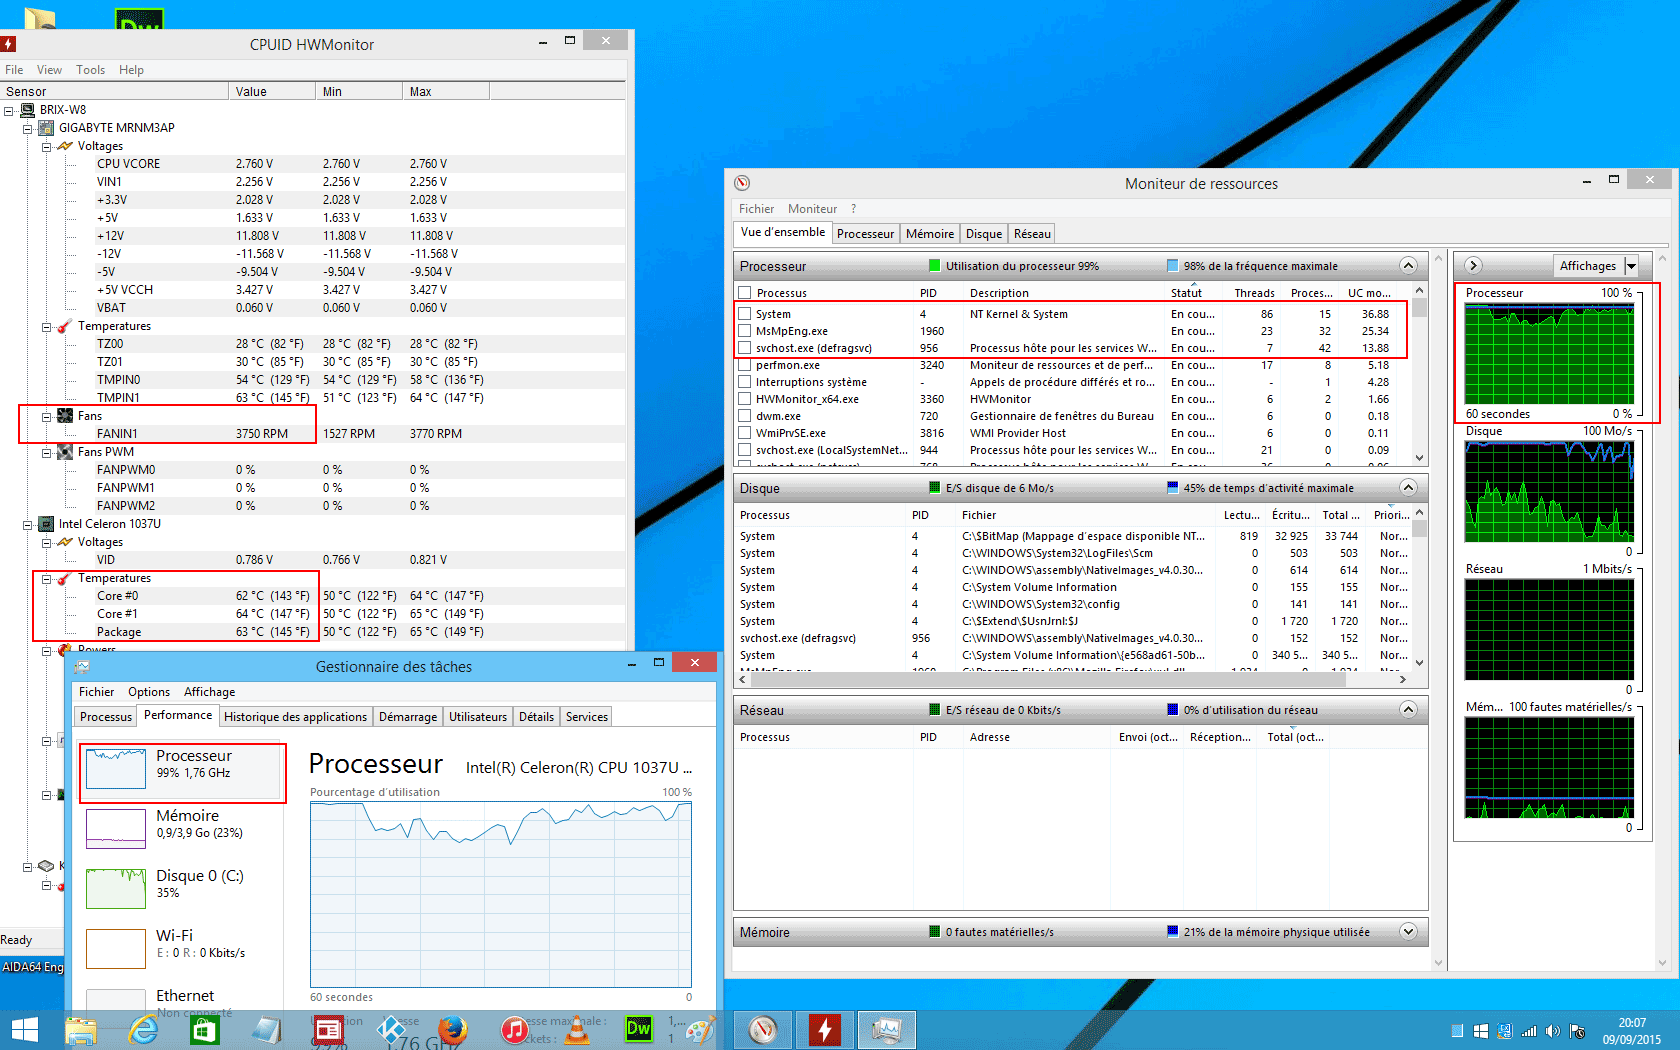Click the Processeur usage graph in Resource Monitor

[x=1549, y=354]
